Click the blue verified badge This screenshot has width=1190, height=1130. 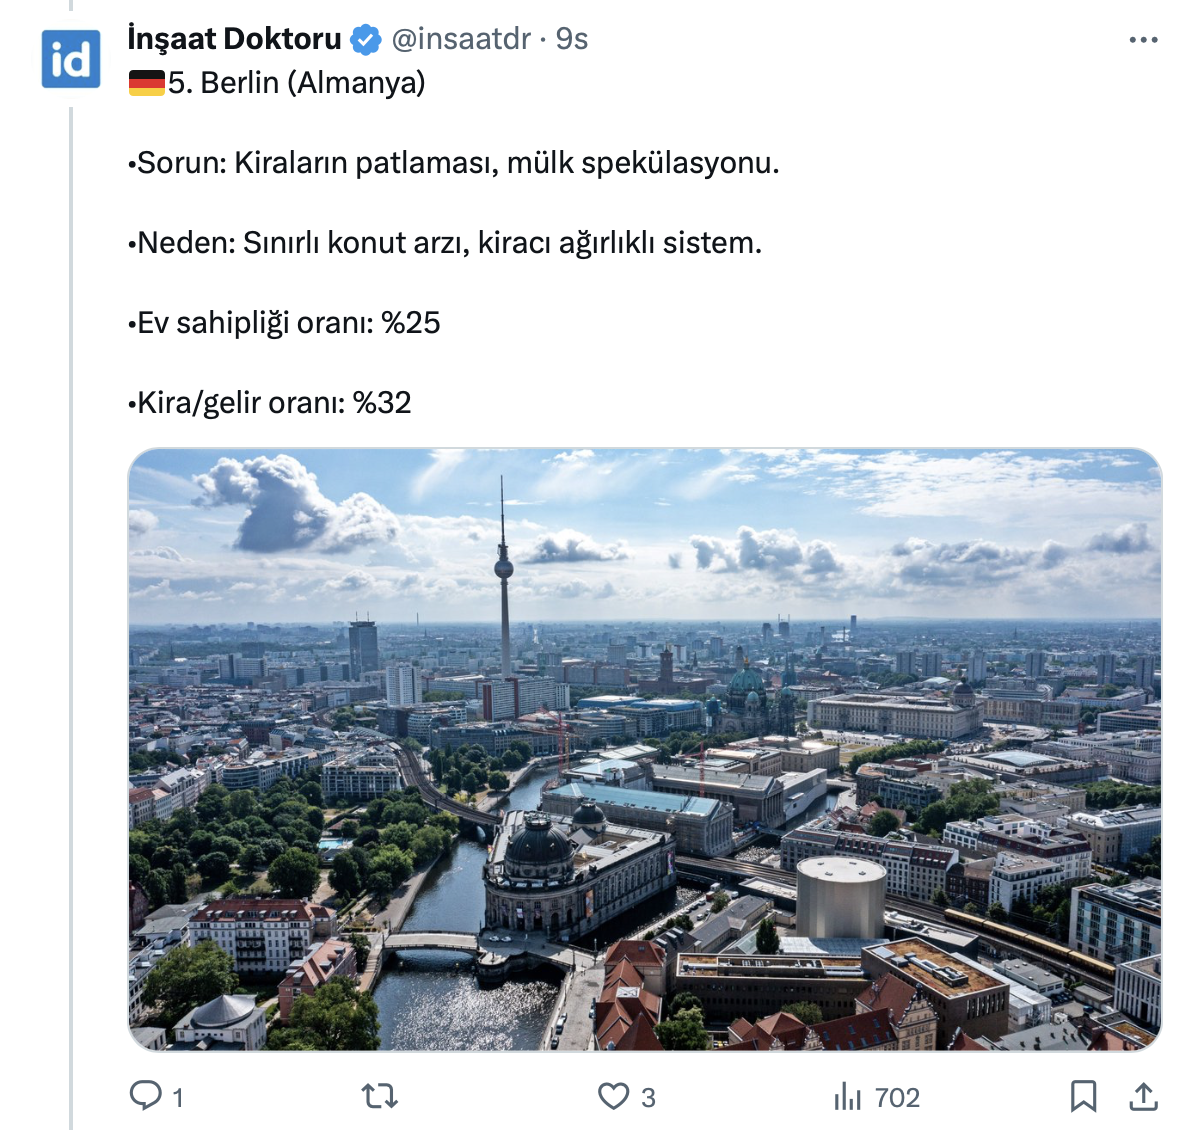tap(367, 40)
